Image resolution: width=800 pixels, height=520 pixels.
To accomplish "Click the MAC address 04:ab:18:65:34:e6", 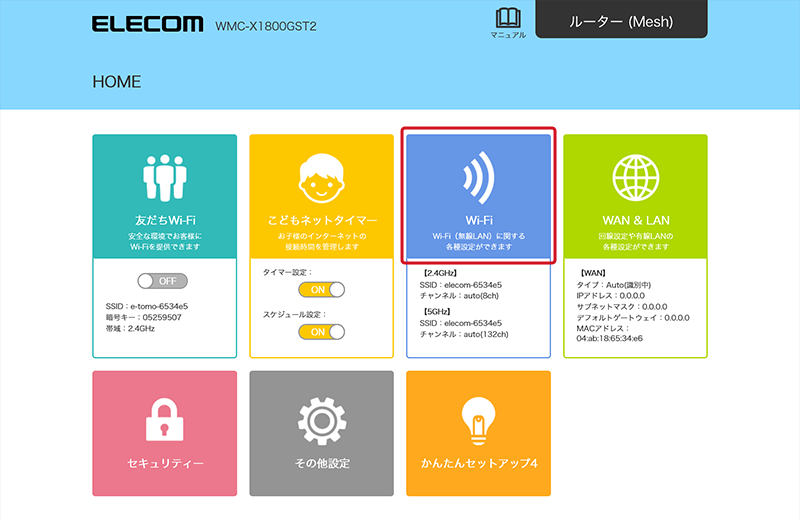I will 610,338.
